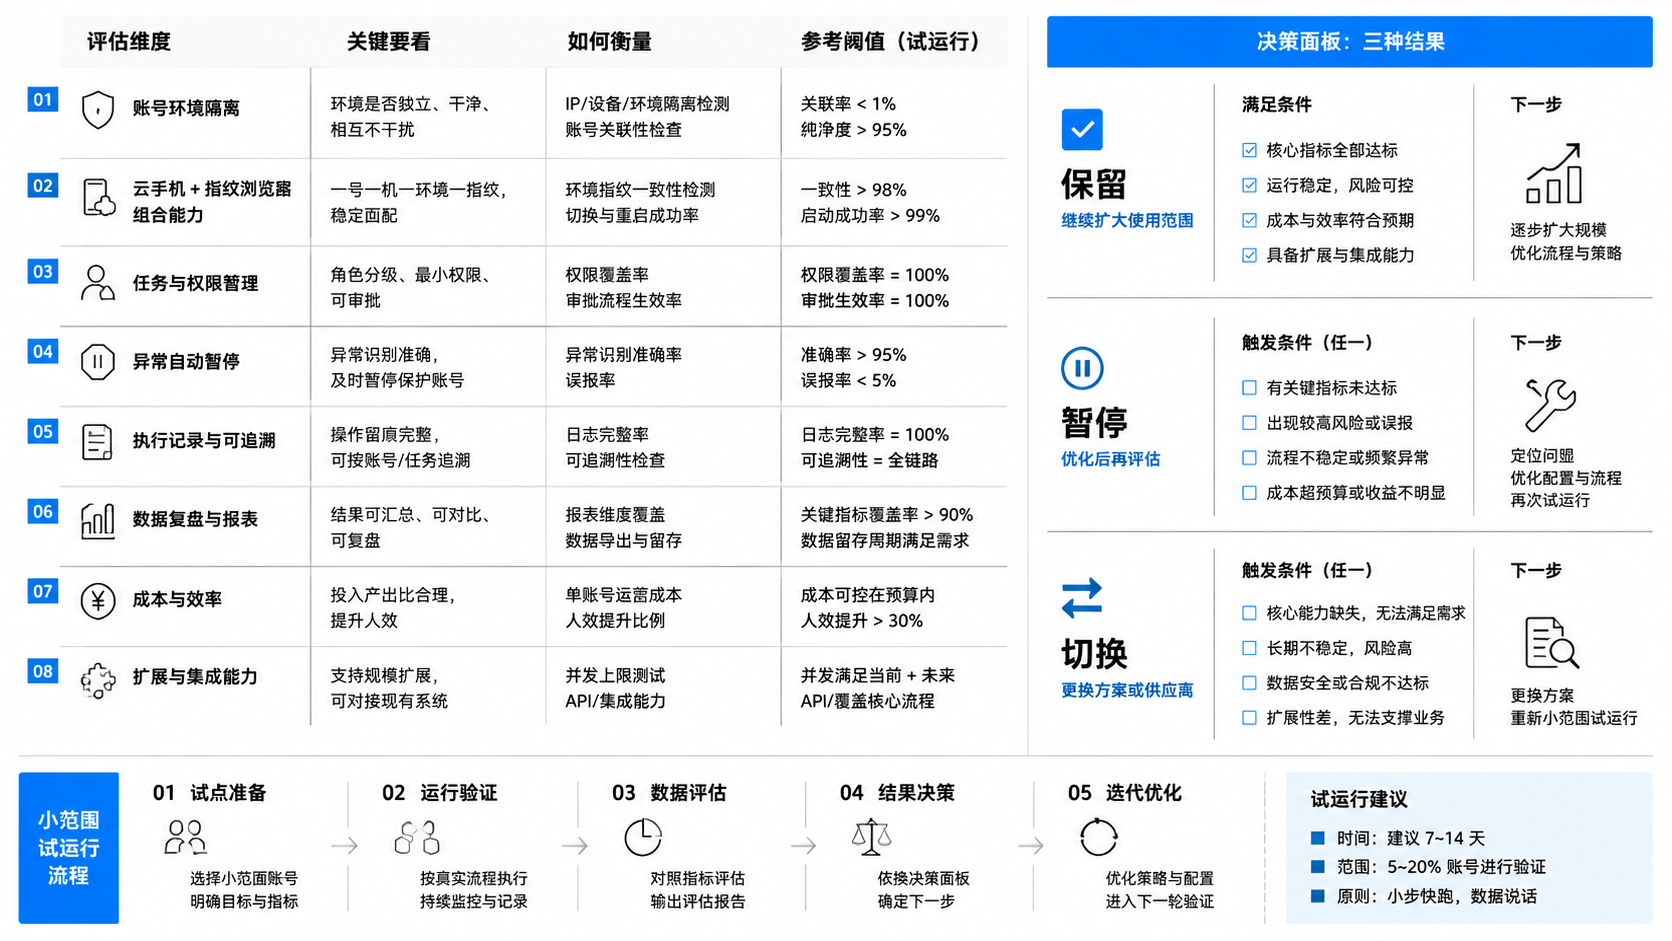This screenshot has height=941, width=1672.
Task: Click the clock icon under 数据评估
Action: click(x=643, y=837)
